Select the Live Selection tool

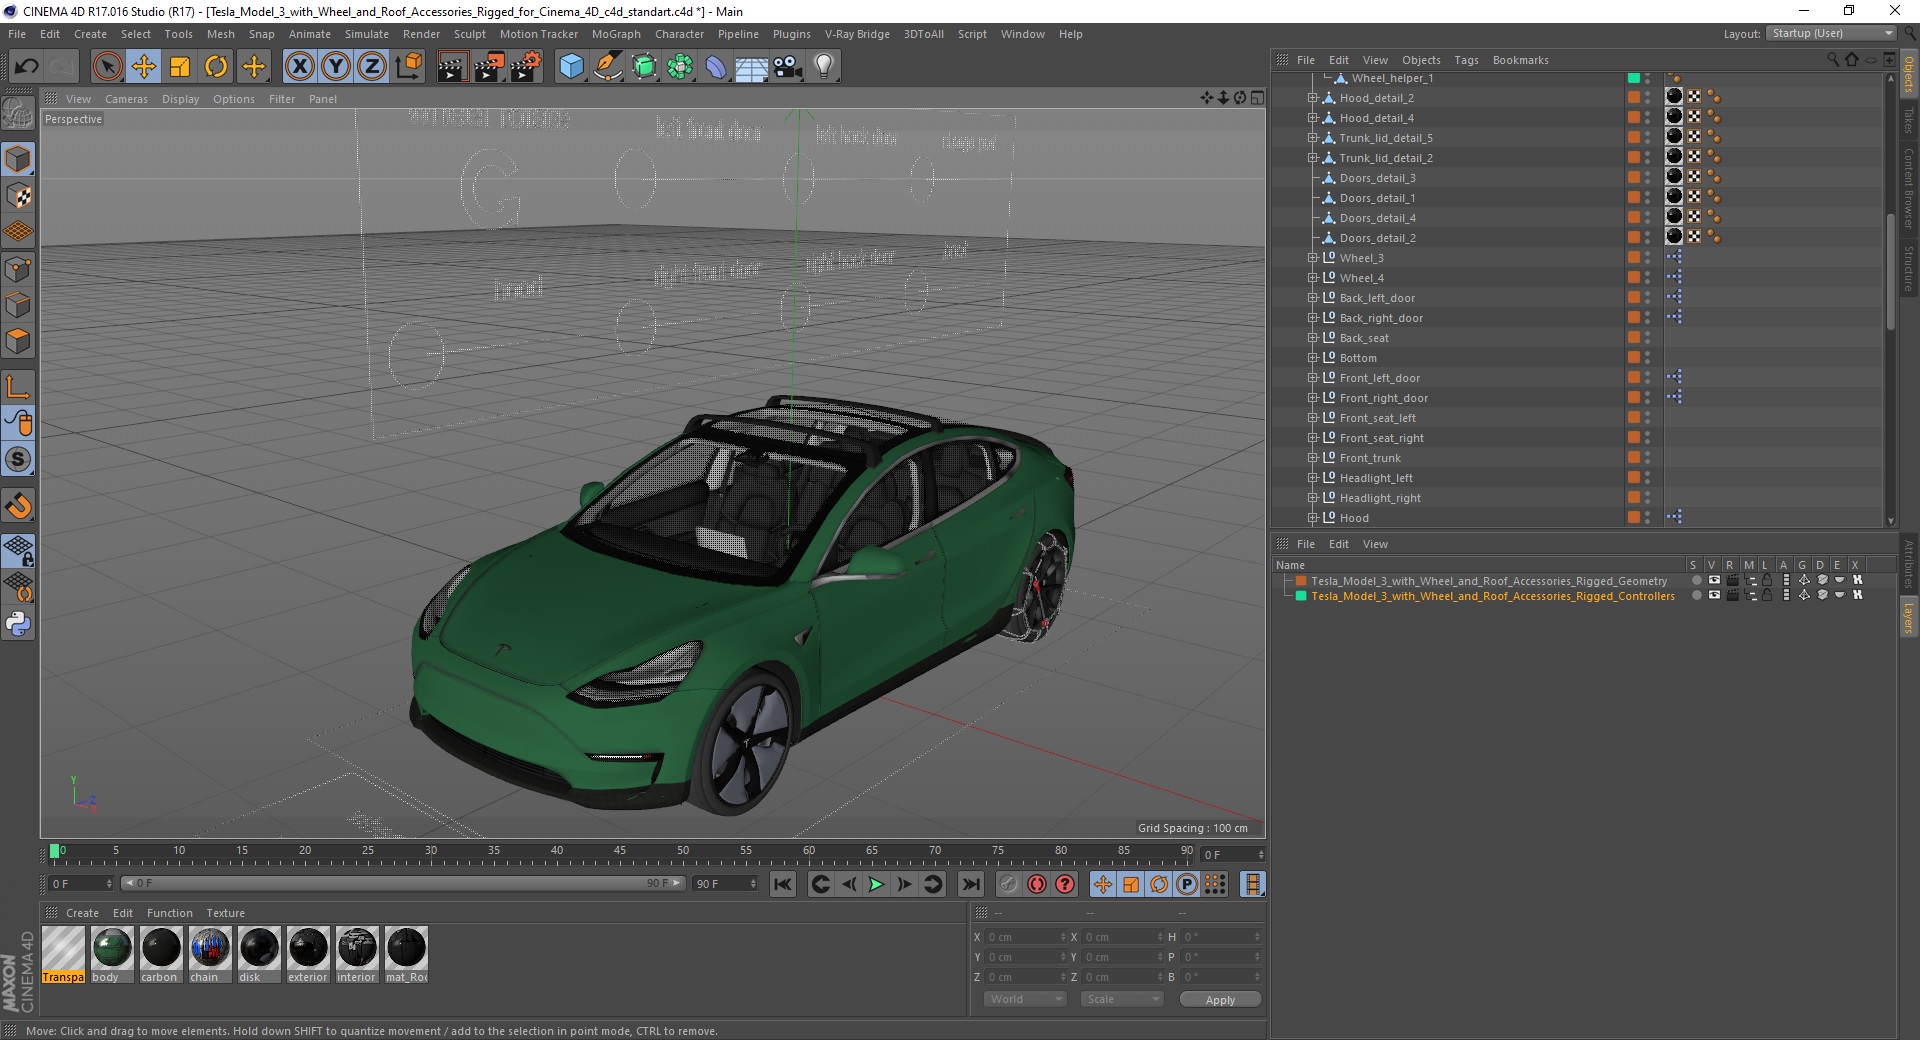107,67
